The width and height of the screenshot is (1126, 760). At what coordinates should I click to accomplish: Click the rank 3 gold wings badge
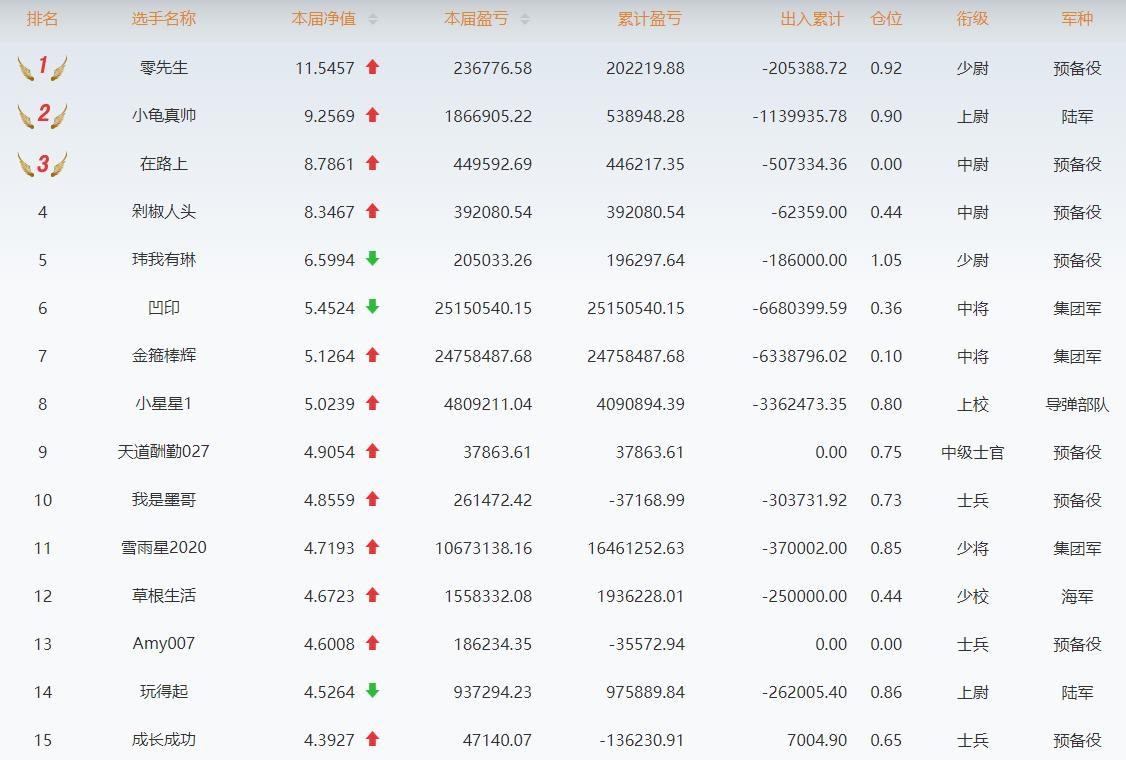click(42, 164)
